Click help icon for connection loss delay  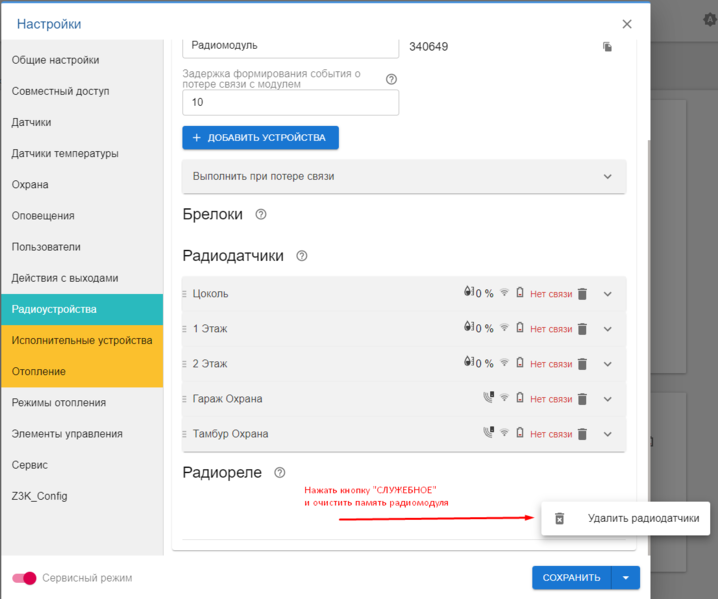coord(391,79)
